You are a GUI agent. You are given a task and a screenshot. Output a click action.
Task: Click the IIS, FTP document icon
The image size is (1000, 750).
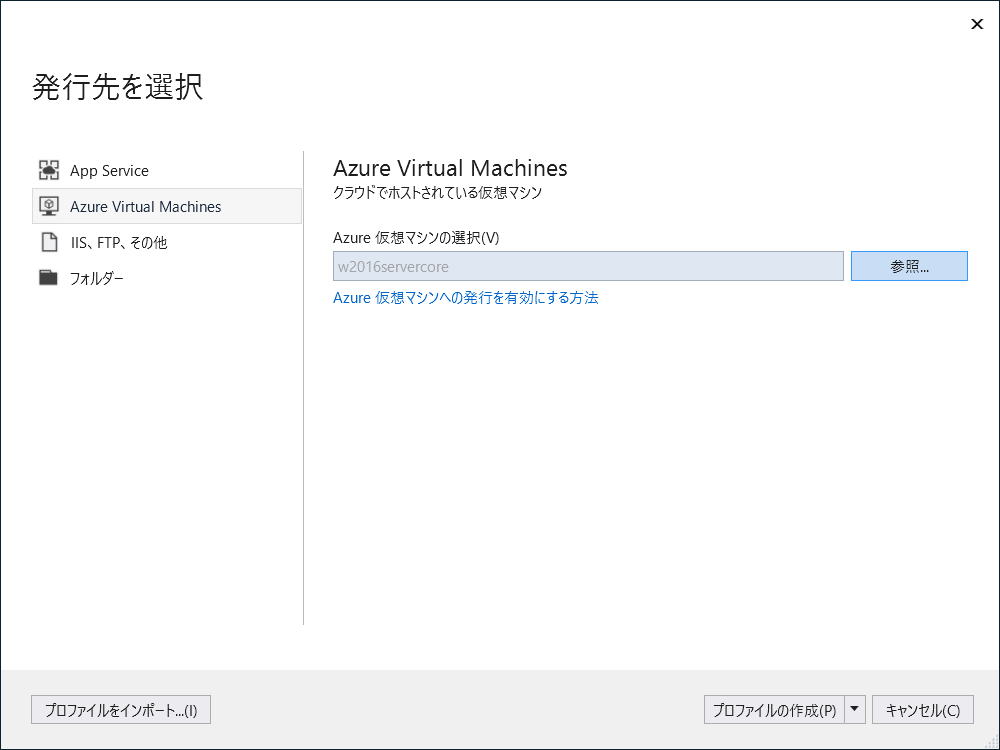[49, 242]
